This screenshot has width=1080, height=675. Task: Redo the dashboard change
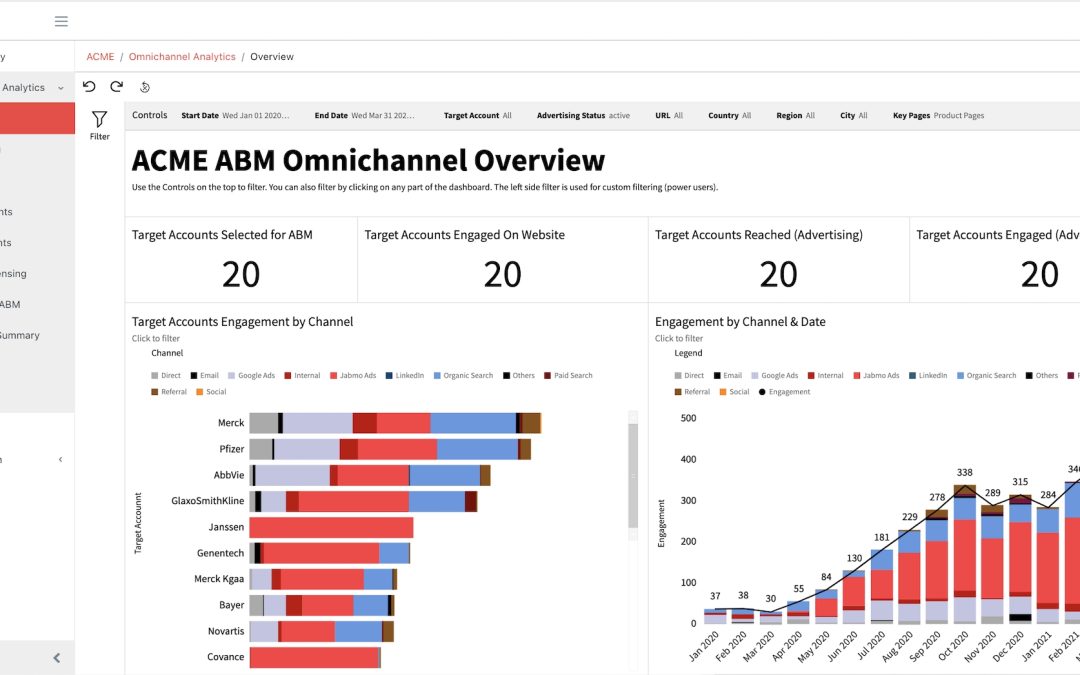tap(116, 87)
